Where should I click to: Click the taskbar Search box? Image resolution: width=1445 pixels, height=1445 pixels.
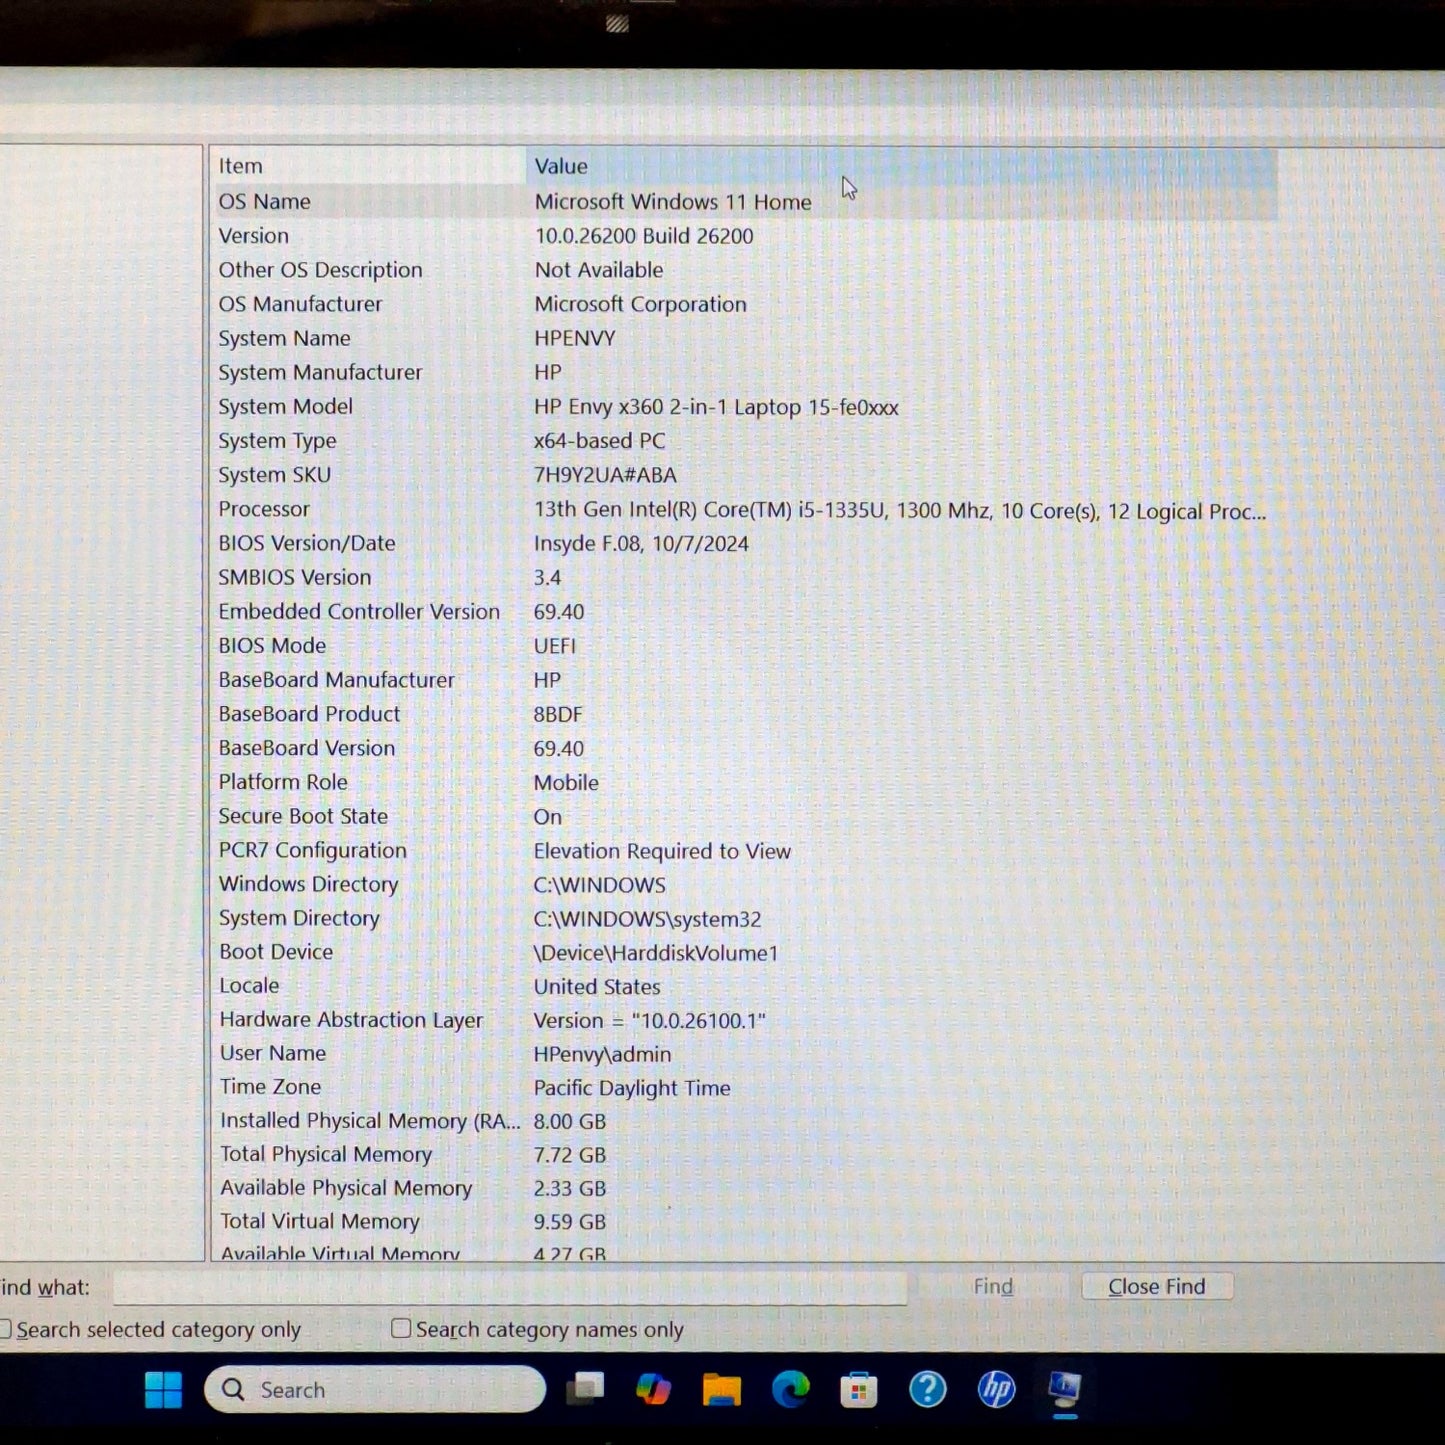click(375, 1389)
